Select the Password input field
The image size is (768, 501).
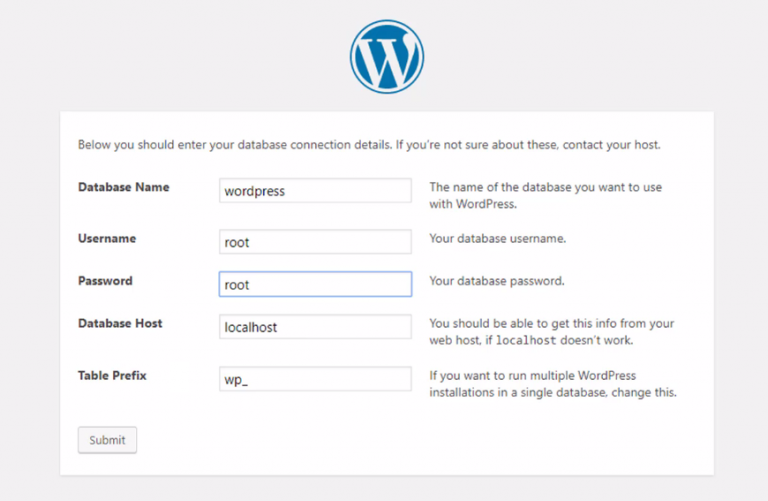click(x=315, y=284)
